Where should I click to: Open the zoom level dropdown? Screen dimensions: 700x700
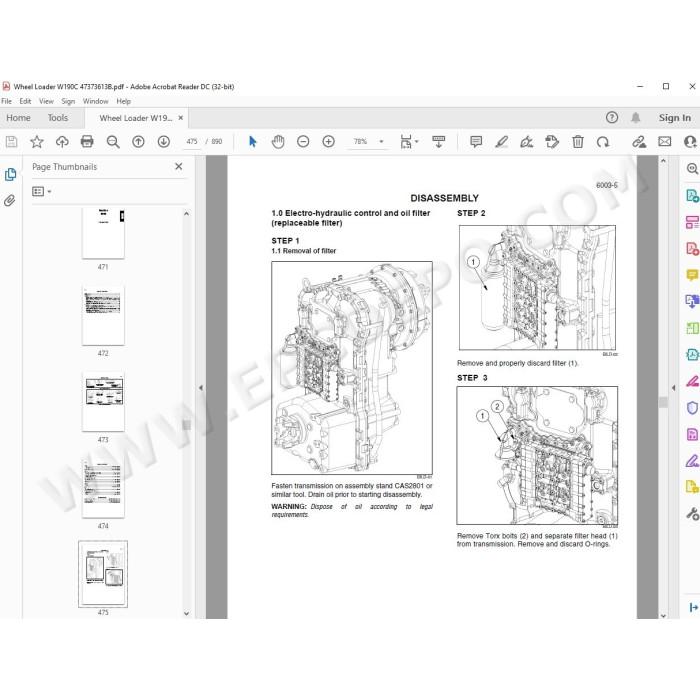point(381,142)
